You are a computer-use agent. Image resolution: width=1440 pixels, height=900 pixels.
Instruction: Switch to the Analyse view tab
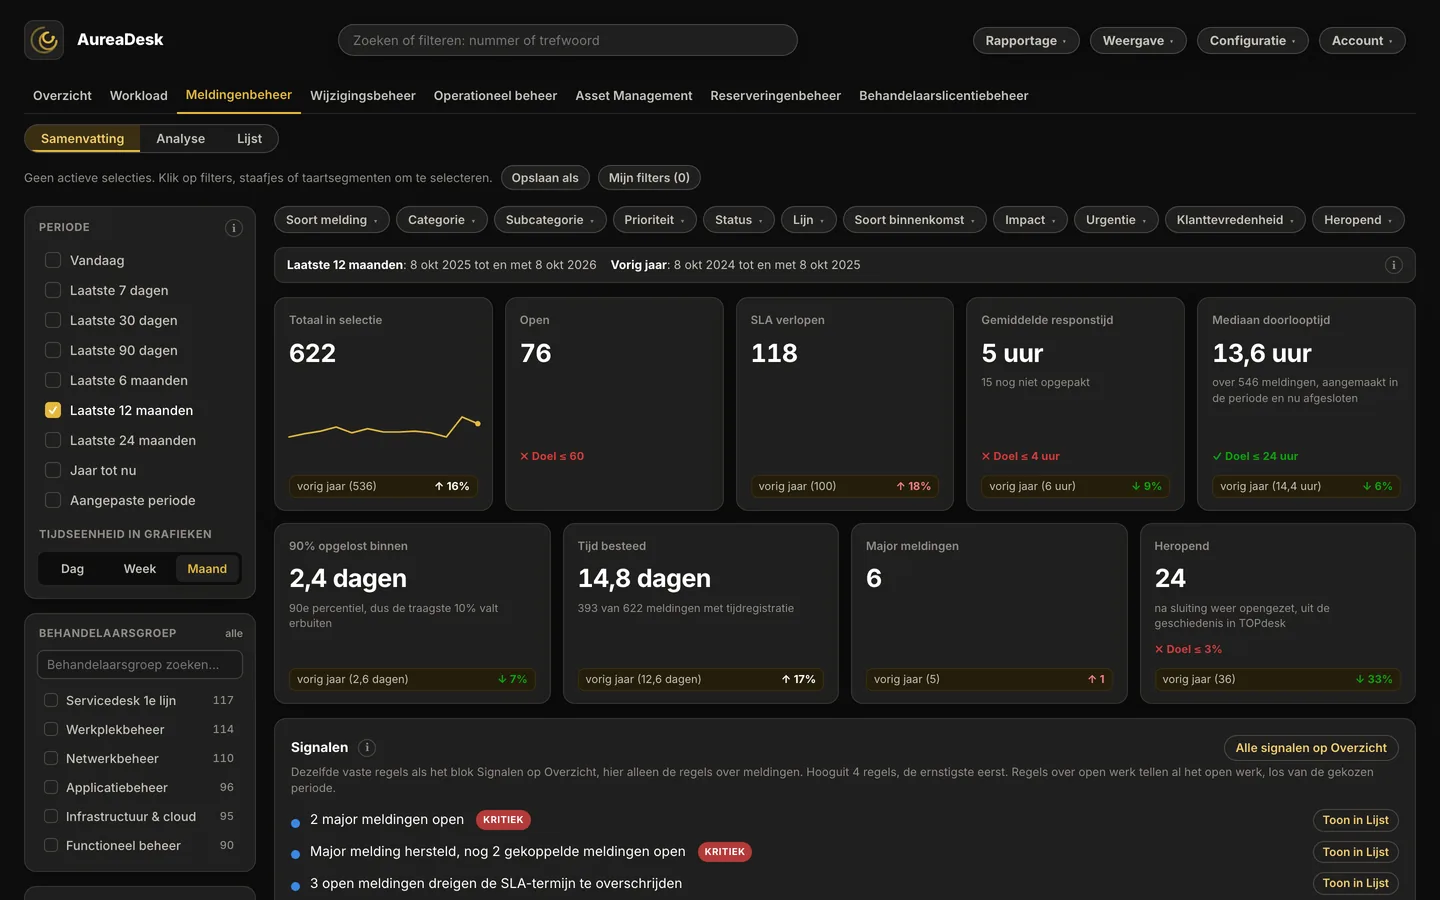pos(181,139)
